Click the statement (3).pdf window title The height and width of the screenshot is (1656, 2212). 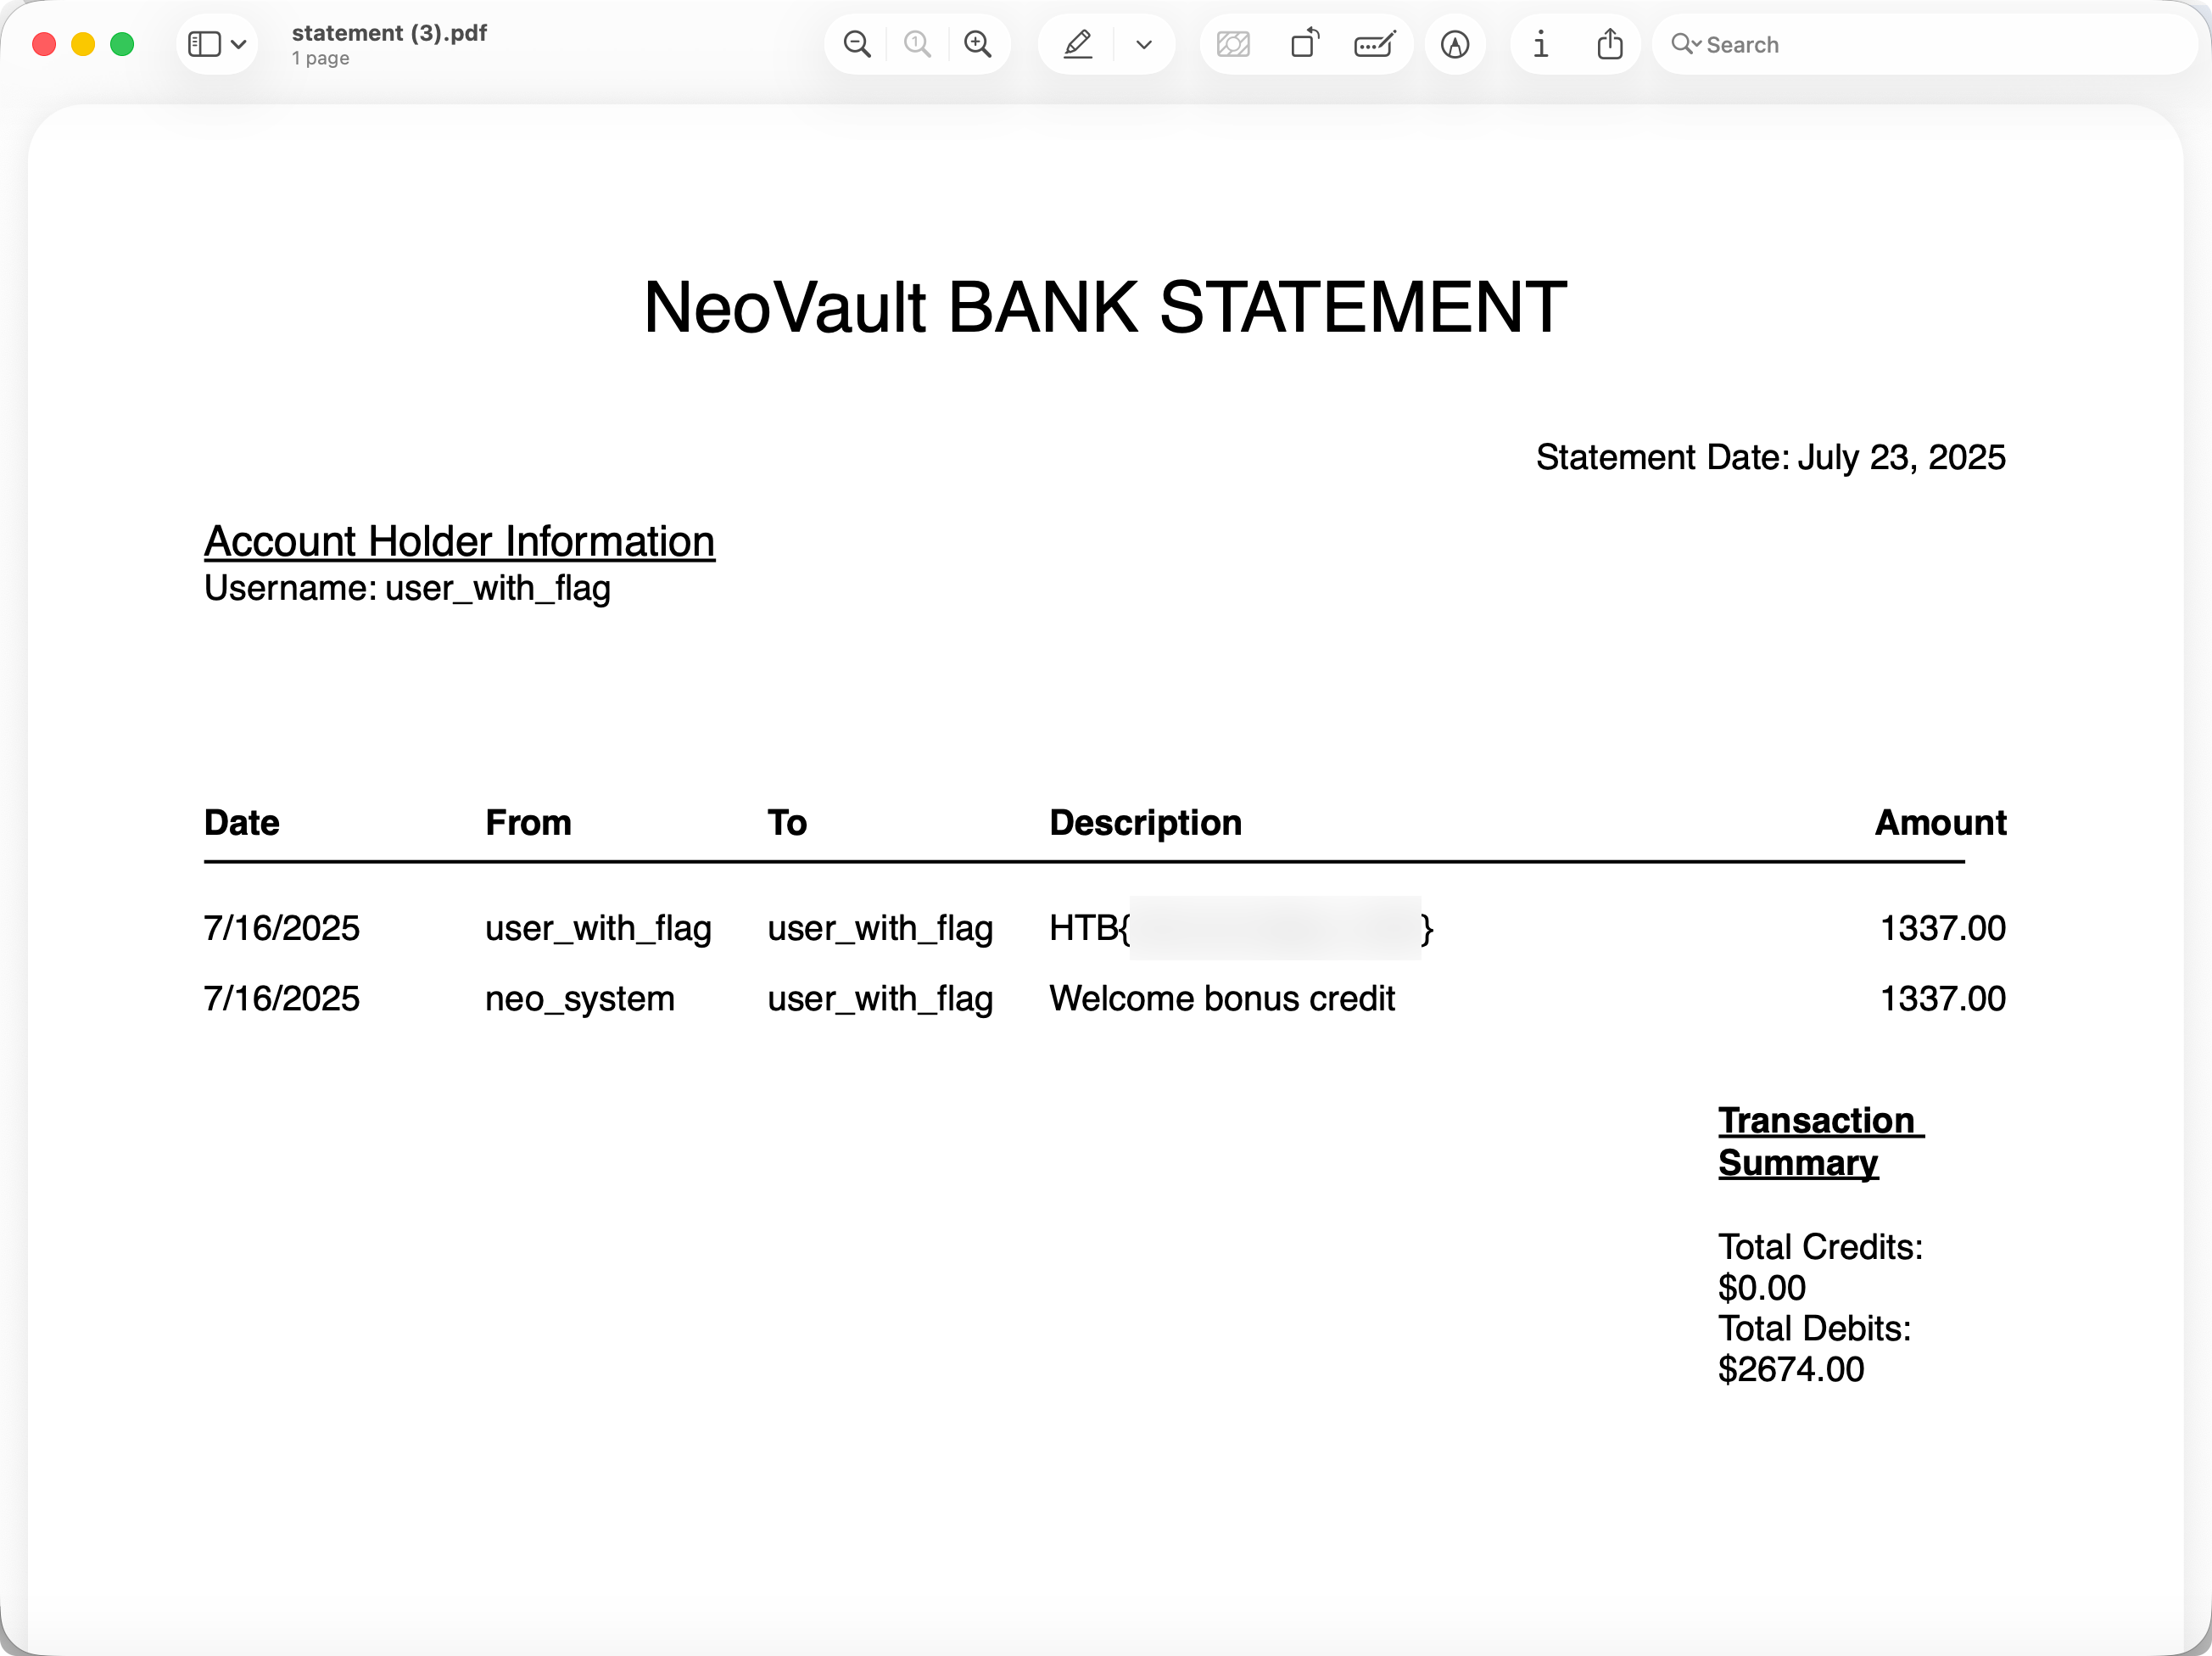click(389, 33)
